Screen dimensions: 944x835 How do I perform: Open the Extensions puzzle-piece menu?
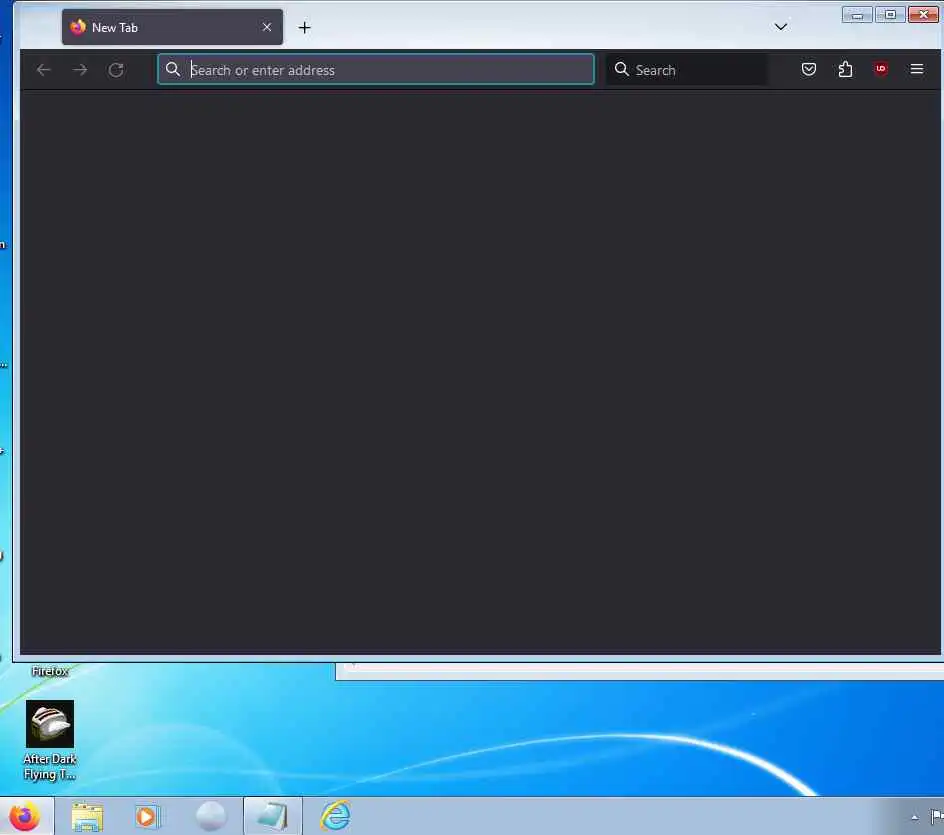[x=845, y=69]
